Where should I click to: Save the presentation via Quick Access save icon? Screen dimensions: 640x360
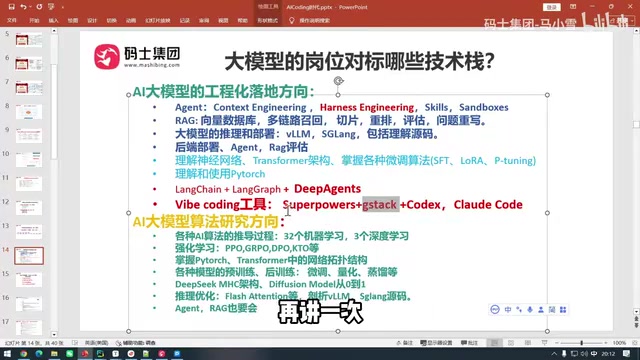(x=11, y=7)
